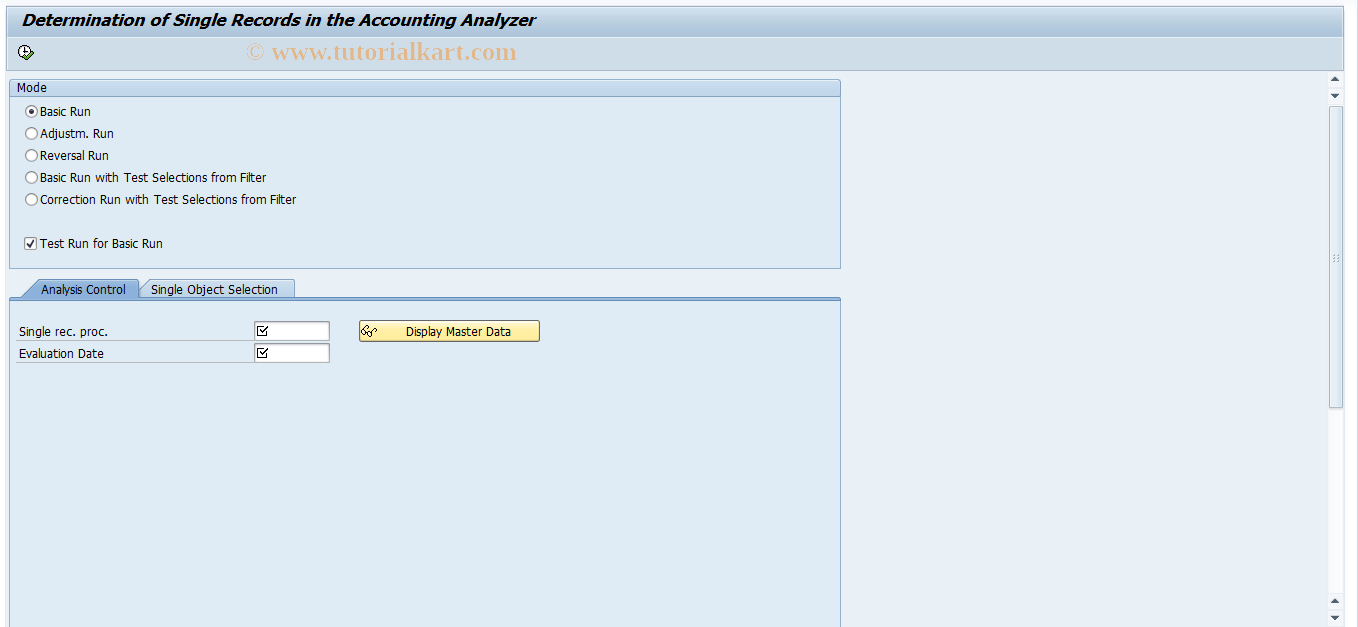The image size is (1358, 627).
Task: Click the scroll up arrow at top right
Action: 1335,80
